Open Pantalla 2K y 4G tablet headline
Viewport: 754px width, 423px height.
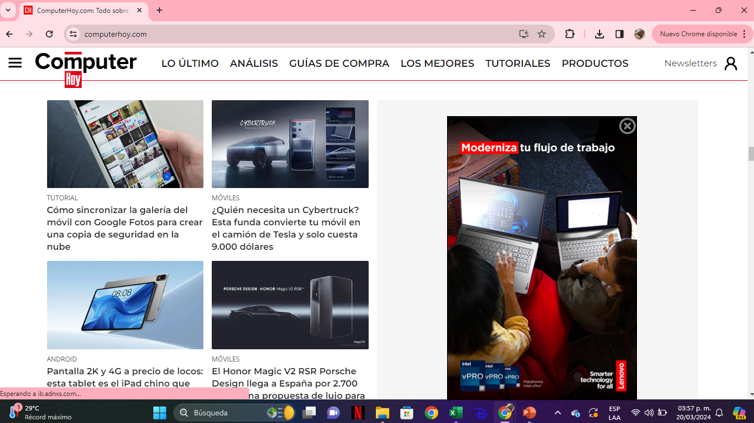pos(125,377)
